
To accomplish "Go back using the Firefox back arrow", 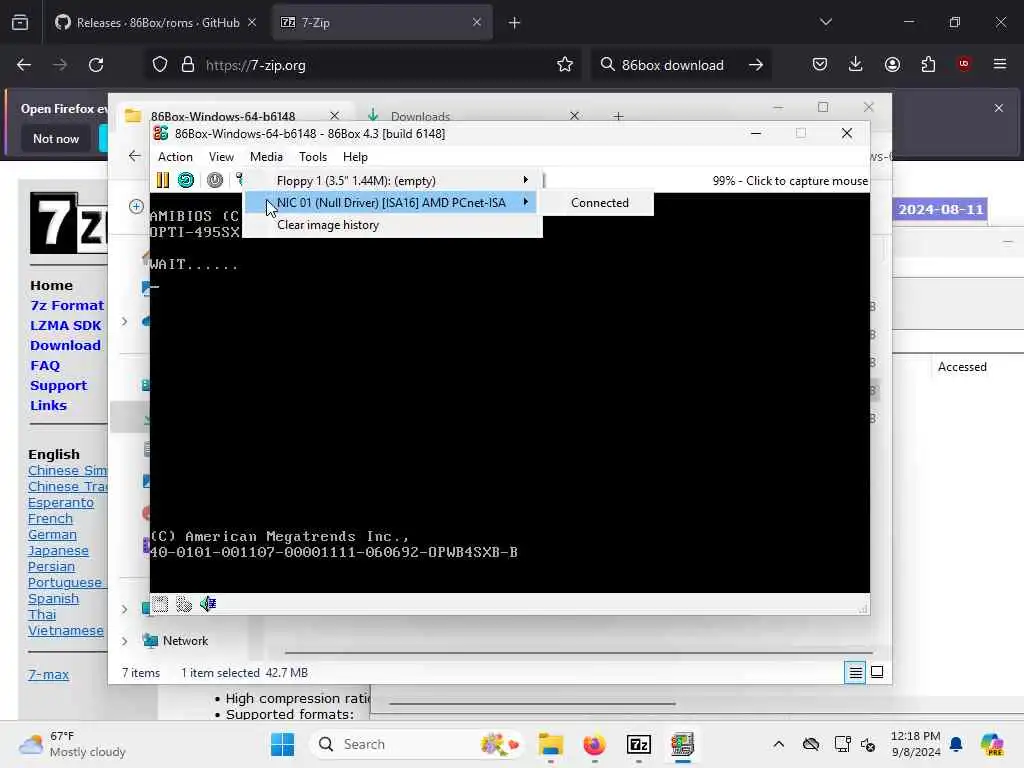I will tap(24, 65).
